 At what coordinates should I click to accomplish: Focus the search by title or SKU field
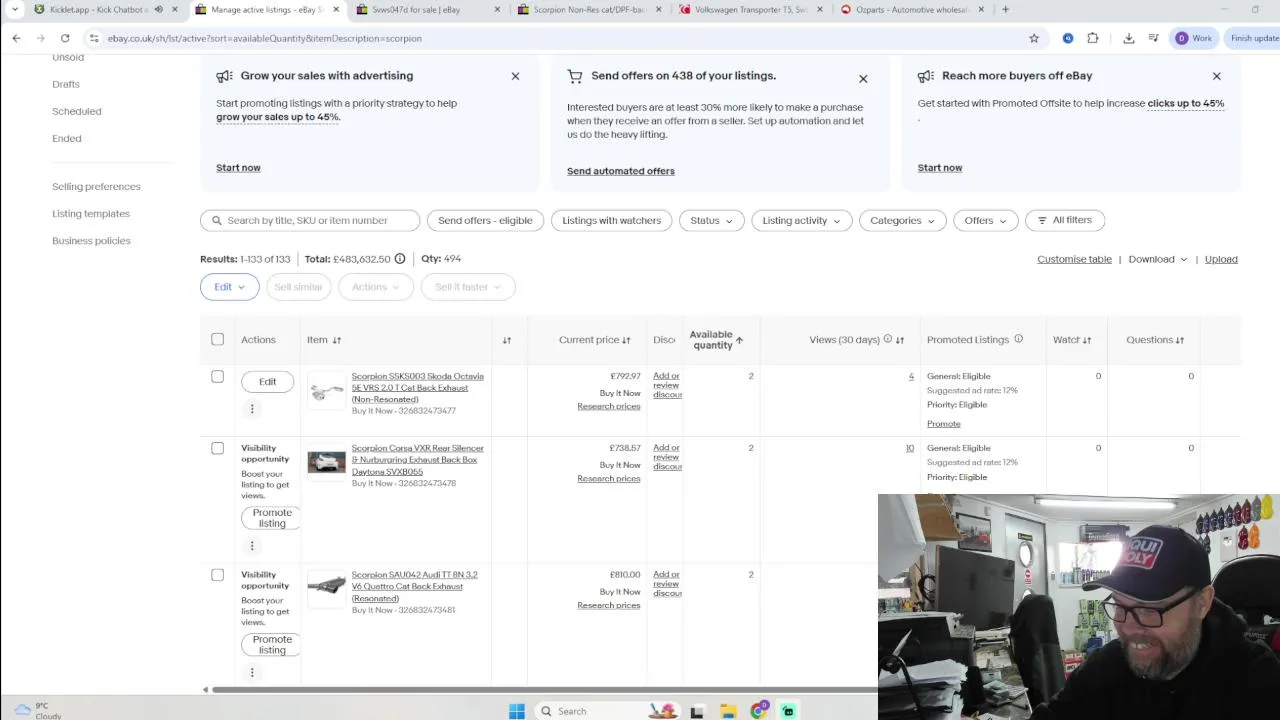click(310, 220)
